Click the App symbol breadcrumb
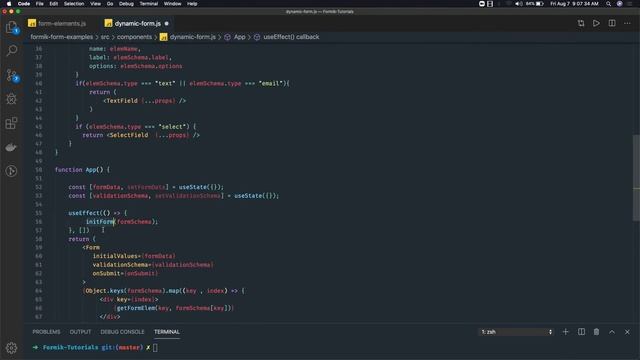640x360 pixels. point(235,37)
